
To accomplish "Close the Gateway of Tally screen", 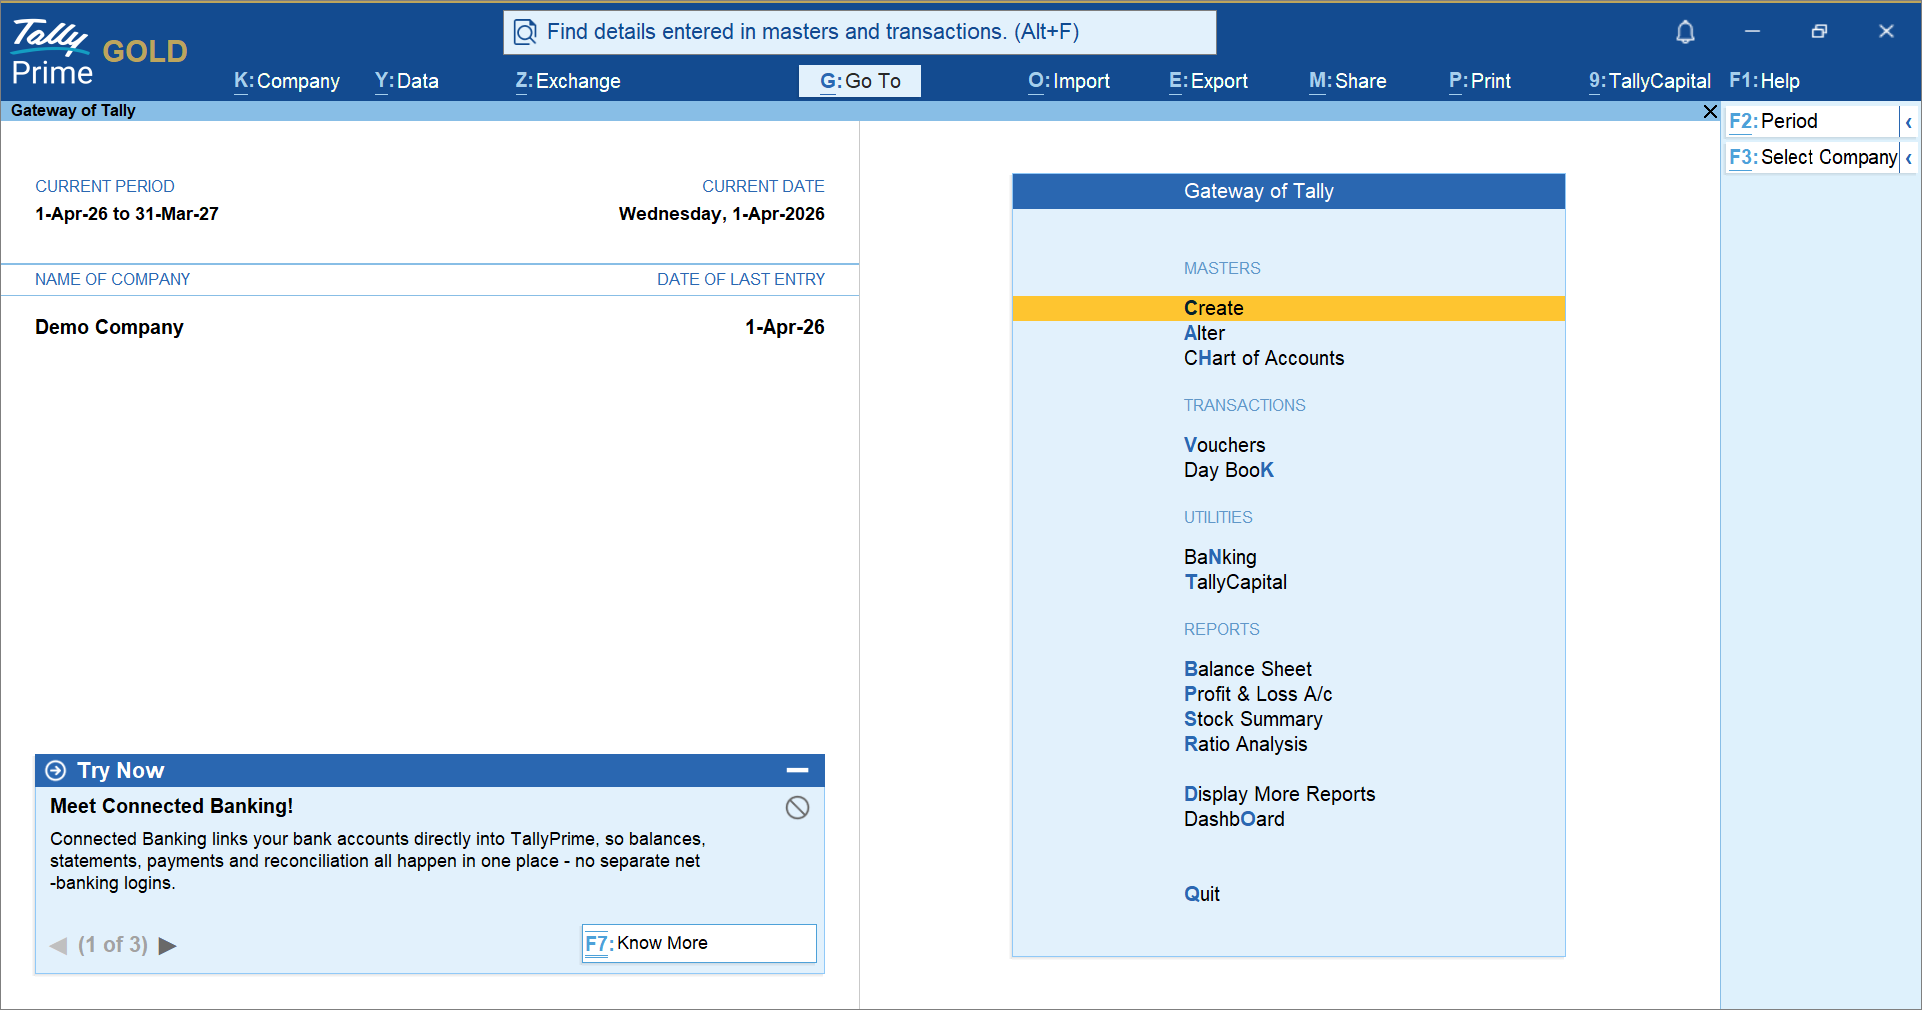I will pyautogui.click(x=1710, y=111).
